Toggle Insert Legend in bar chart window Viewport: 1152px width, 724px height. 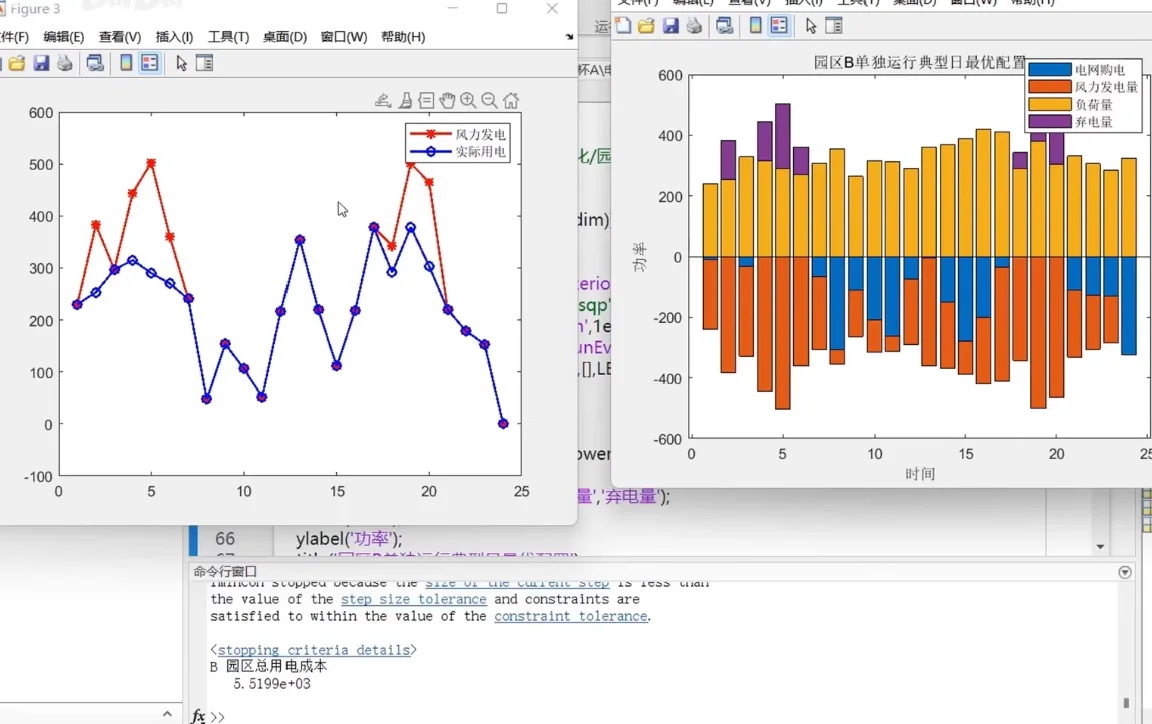[x=779, y=26]
